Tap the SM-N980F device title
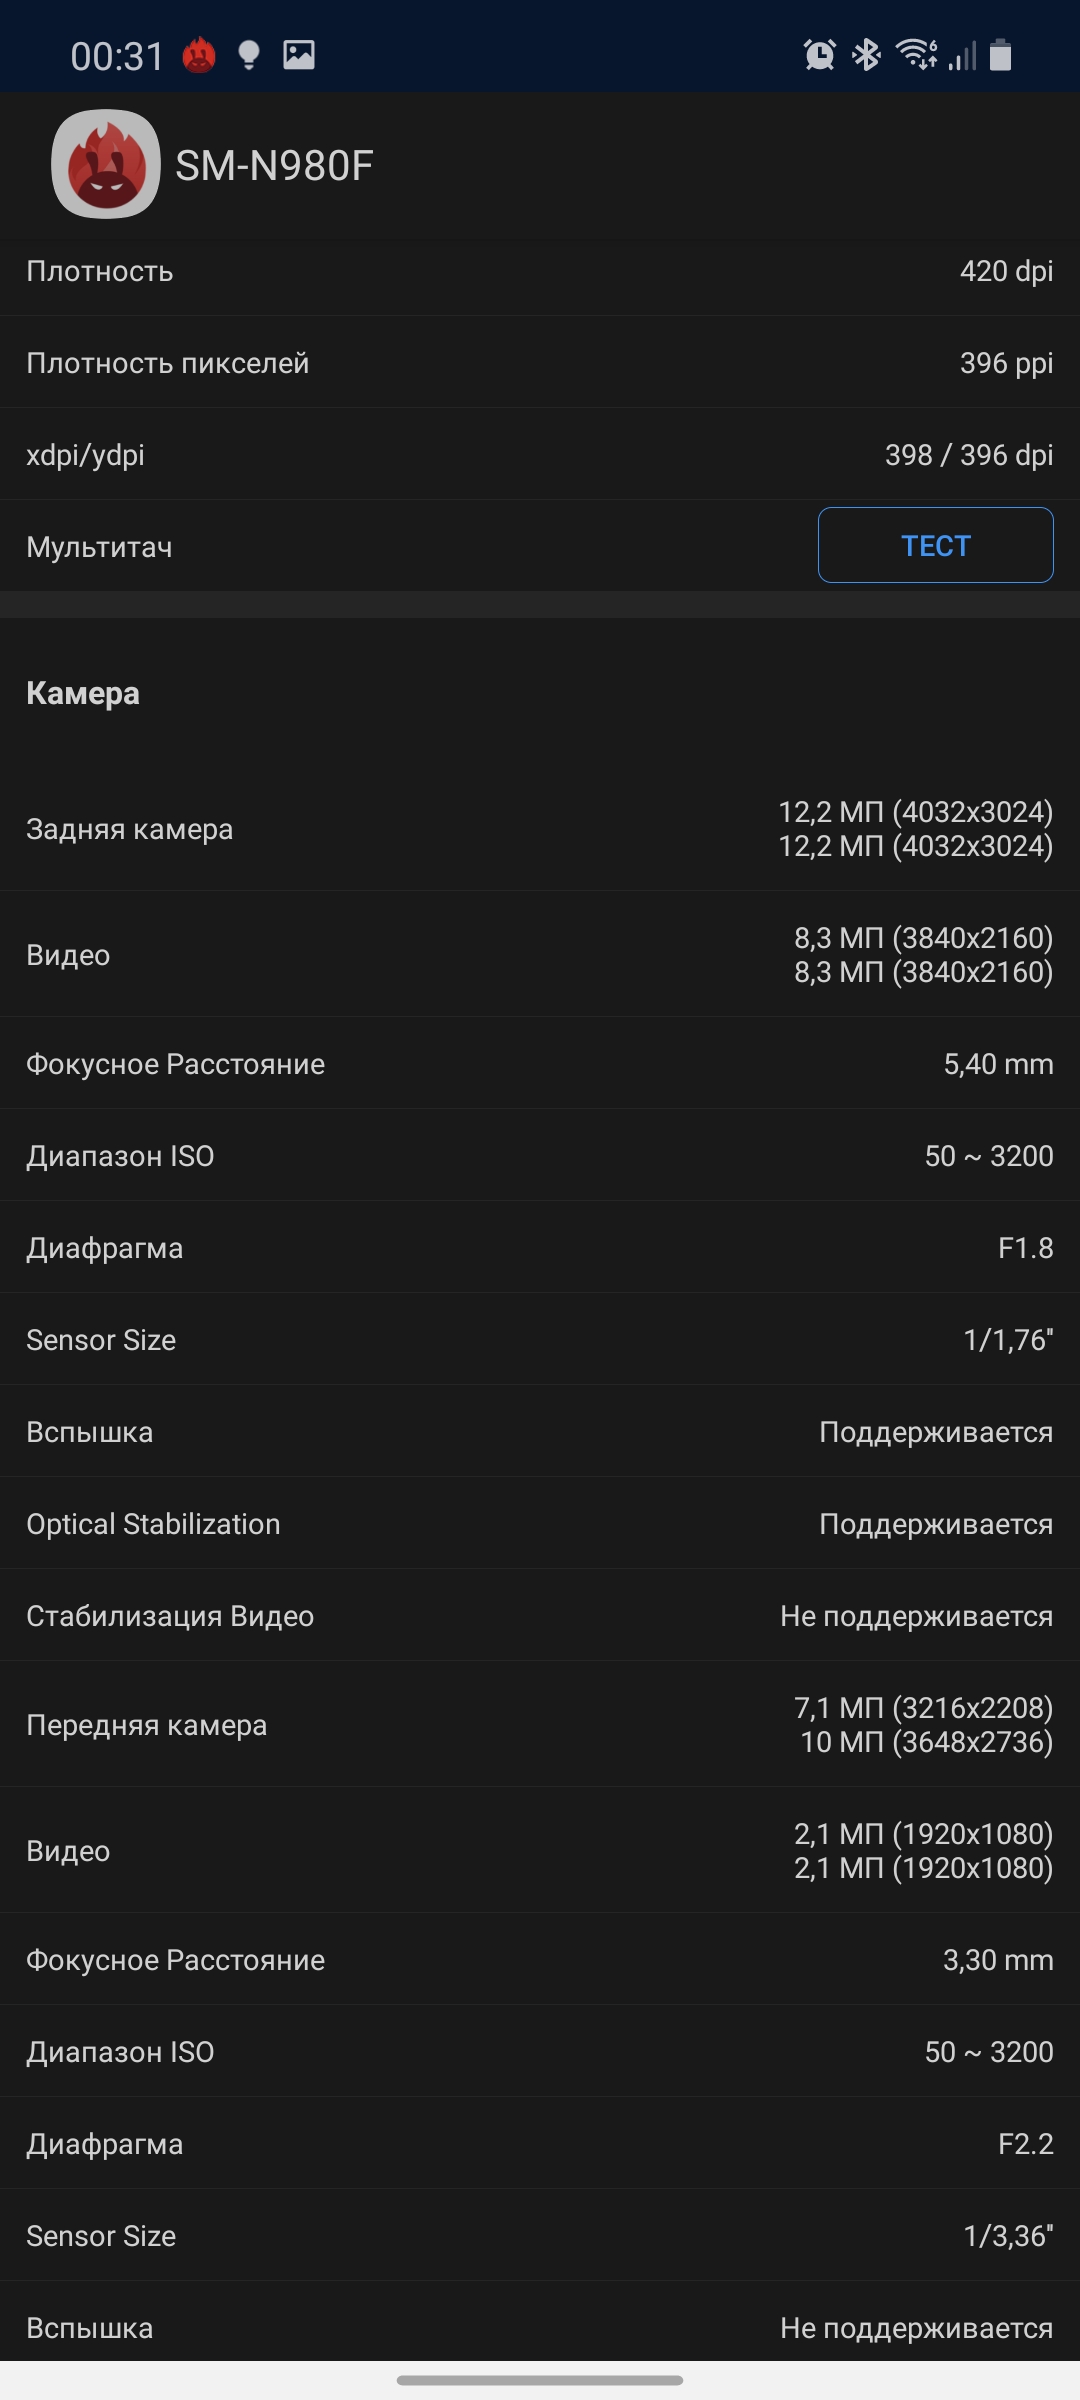1080x2400 pixels. click(x=274, y=166)
